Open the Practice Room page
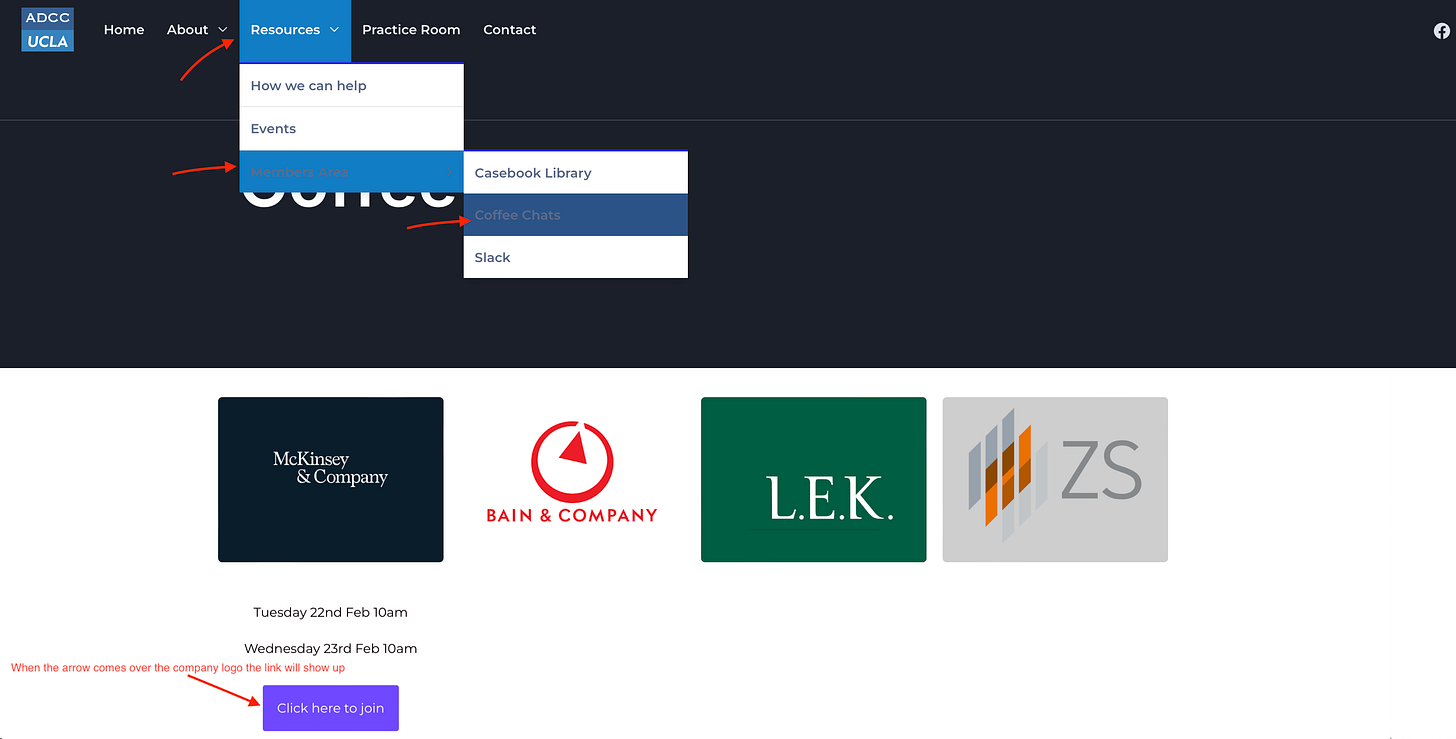1456x739 pixels. pos(411,30)
